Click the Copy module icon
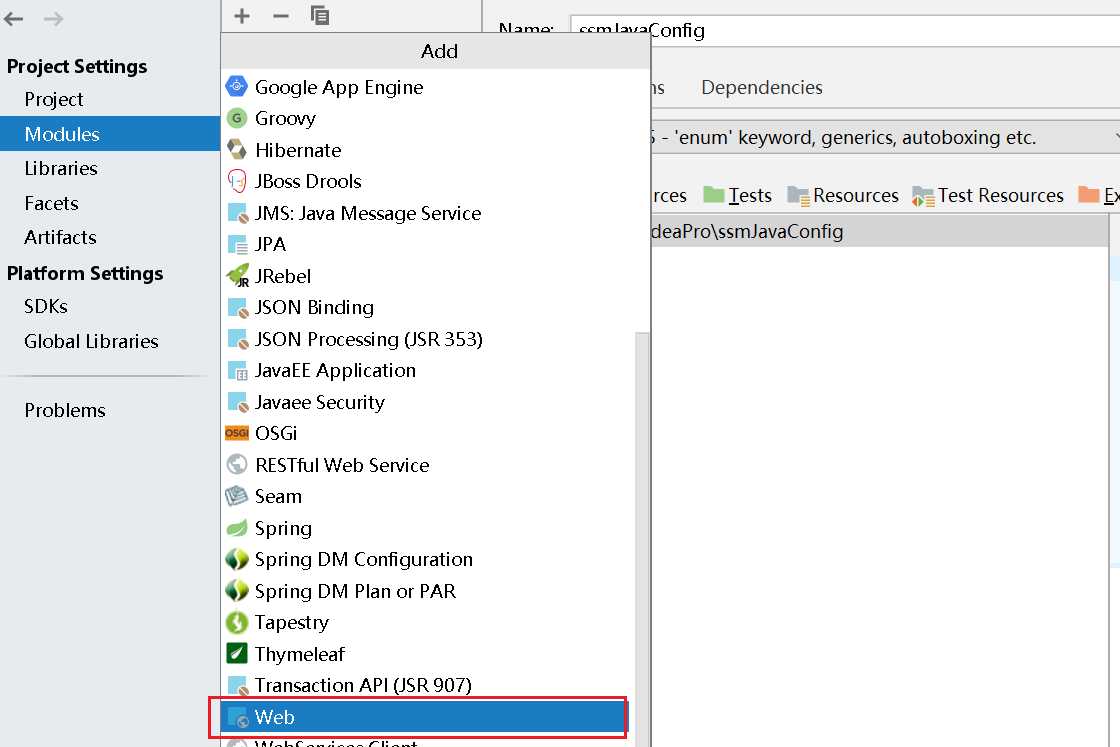 [320, 15]
